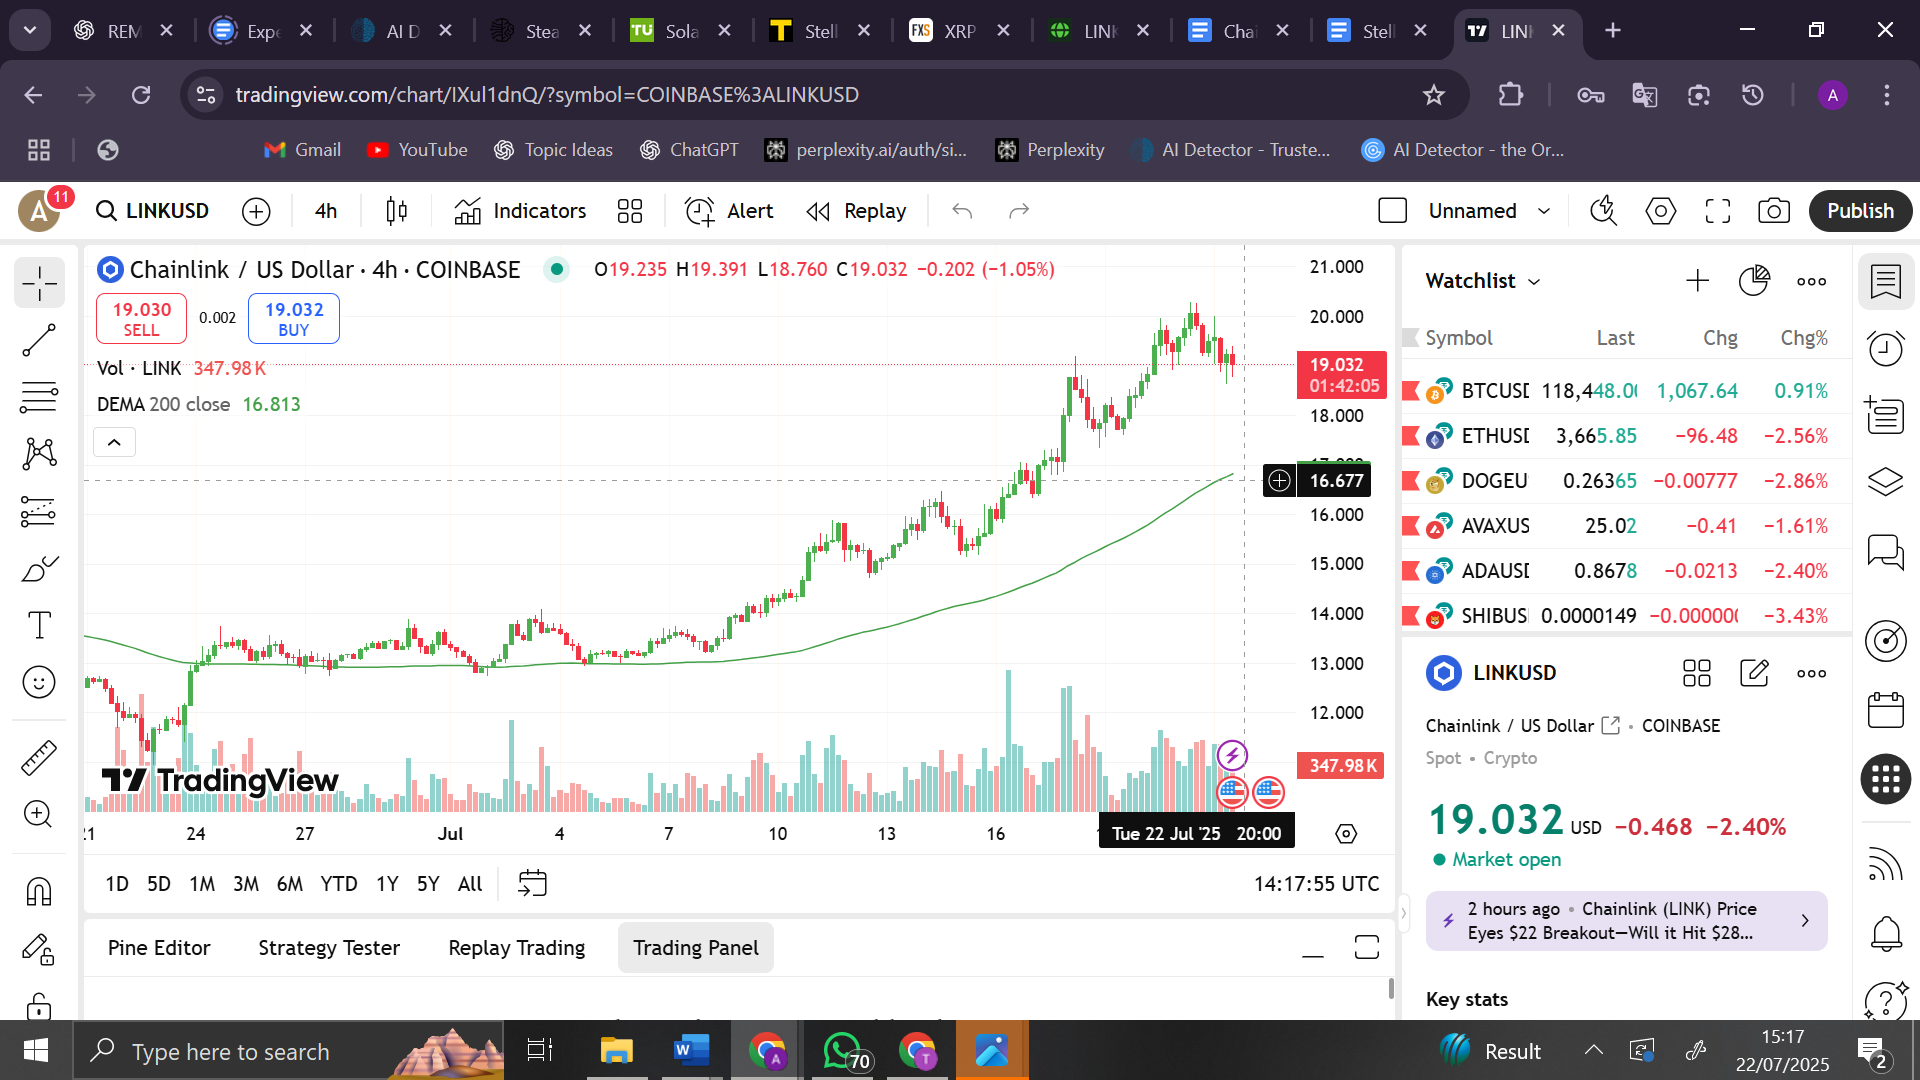The image size is (1920, 1080).
Task: Select the trend line drawing tool
Action: coord(39,341)
